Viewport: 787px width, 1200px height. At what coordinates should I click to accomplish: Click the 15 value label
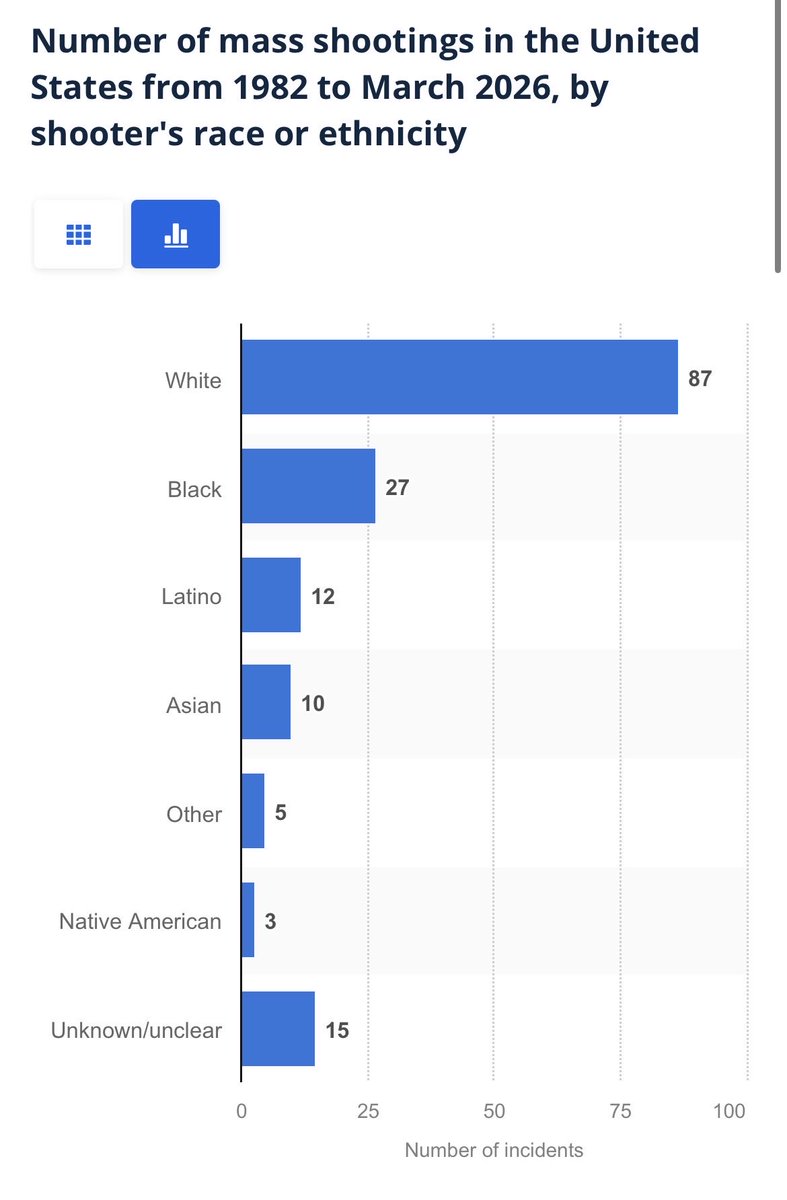[337, 1030]
